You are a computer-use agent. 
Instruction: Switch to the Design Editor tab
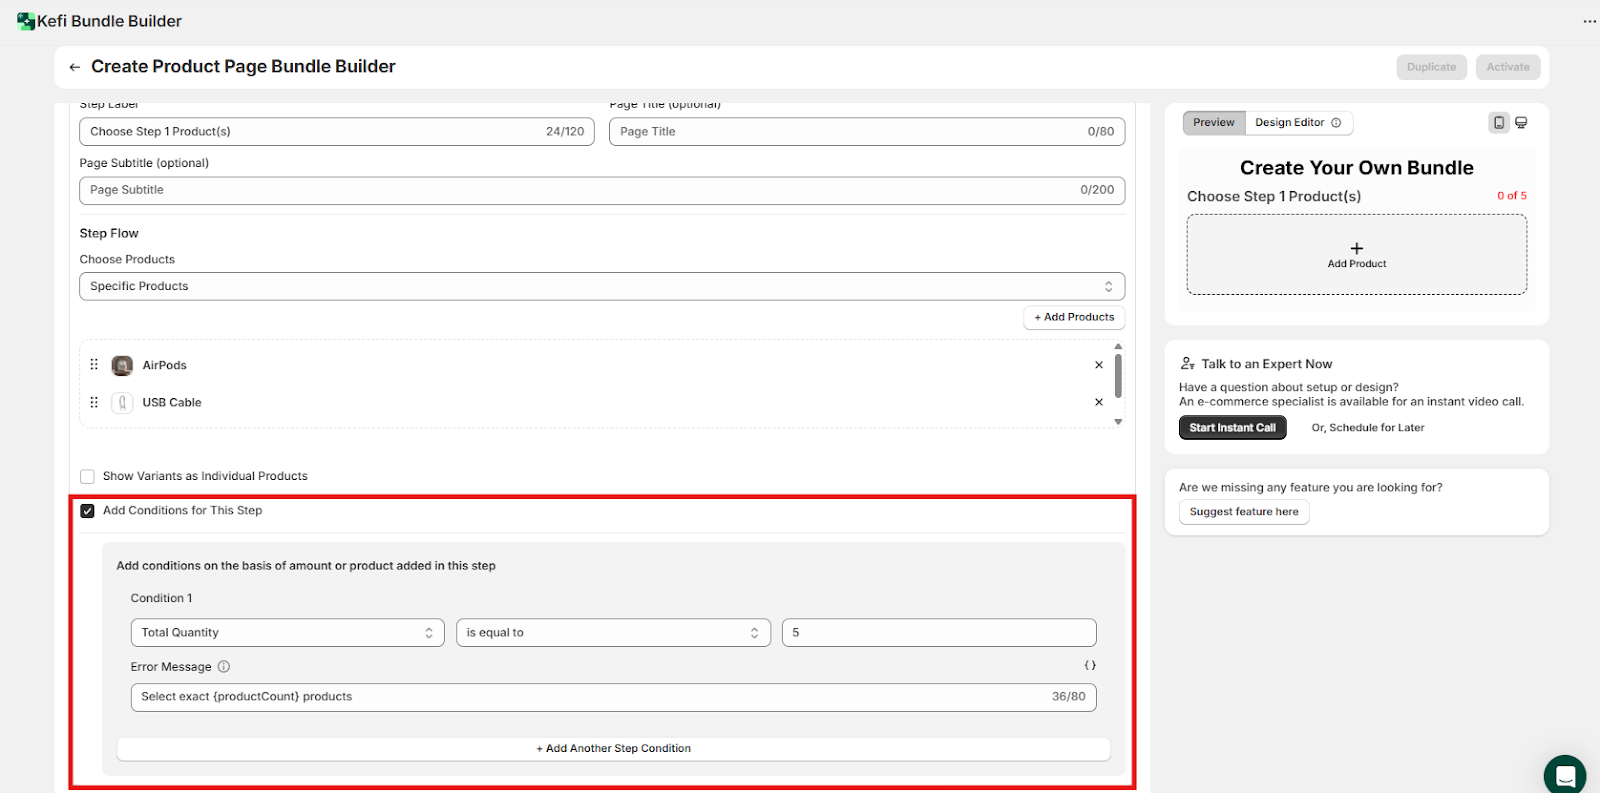pos(1297,123)
